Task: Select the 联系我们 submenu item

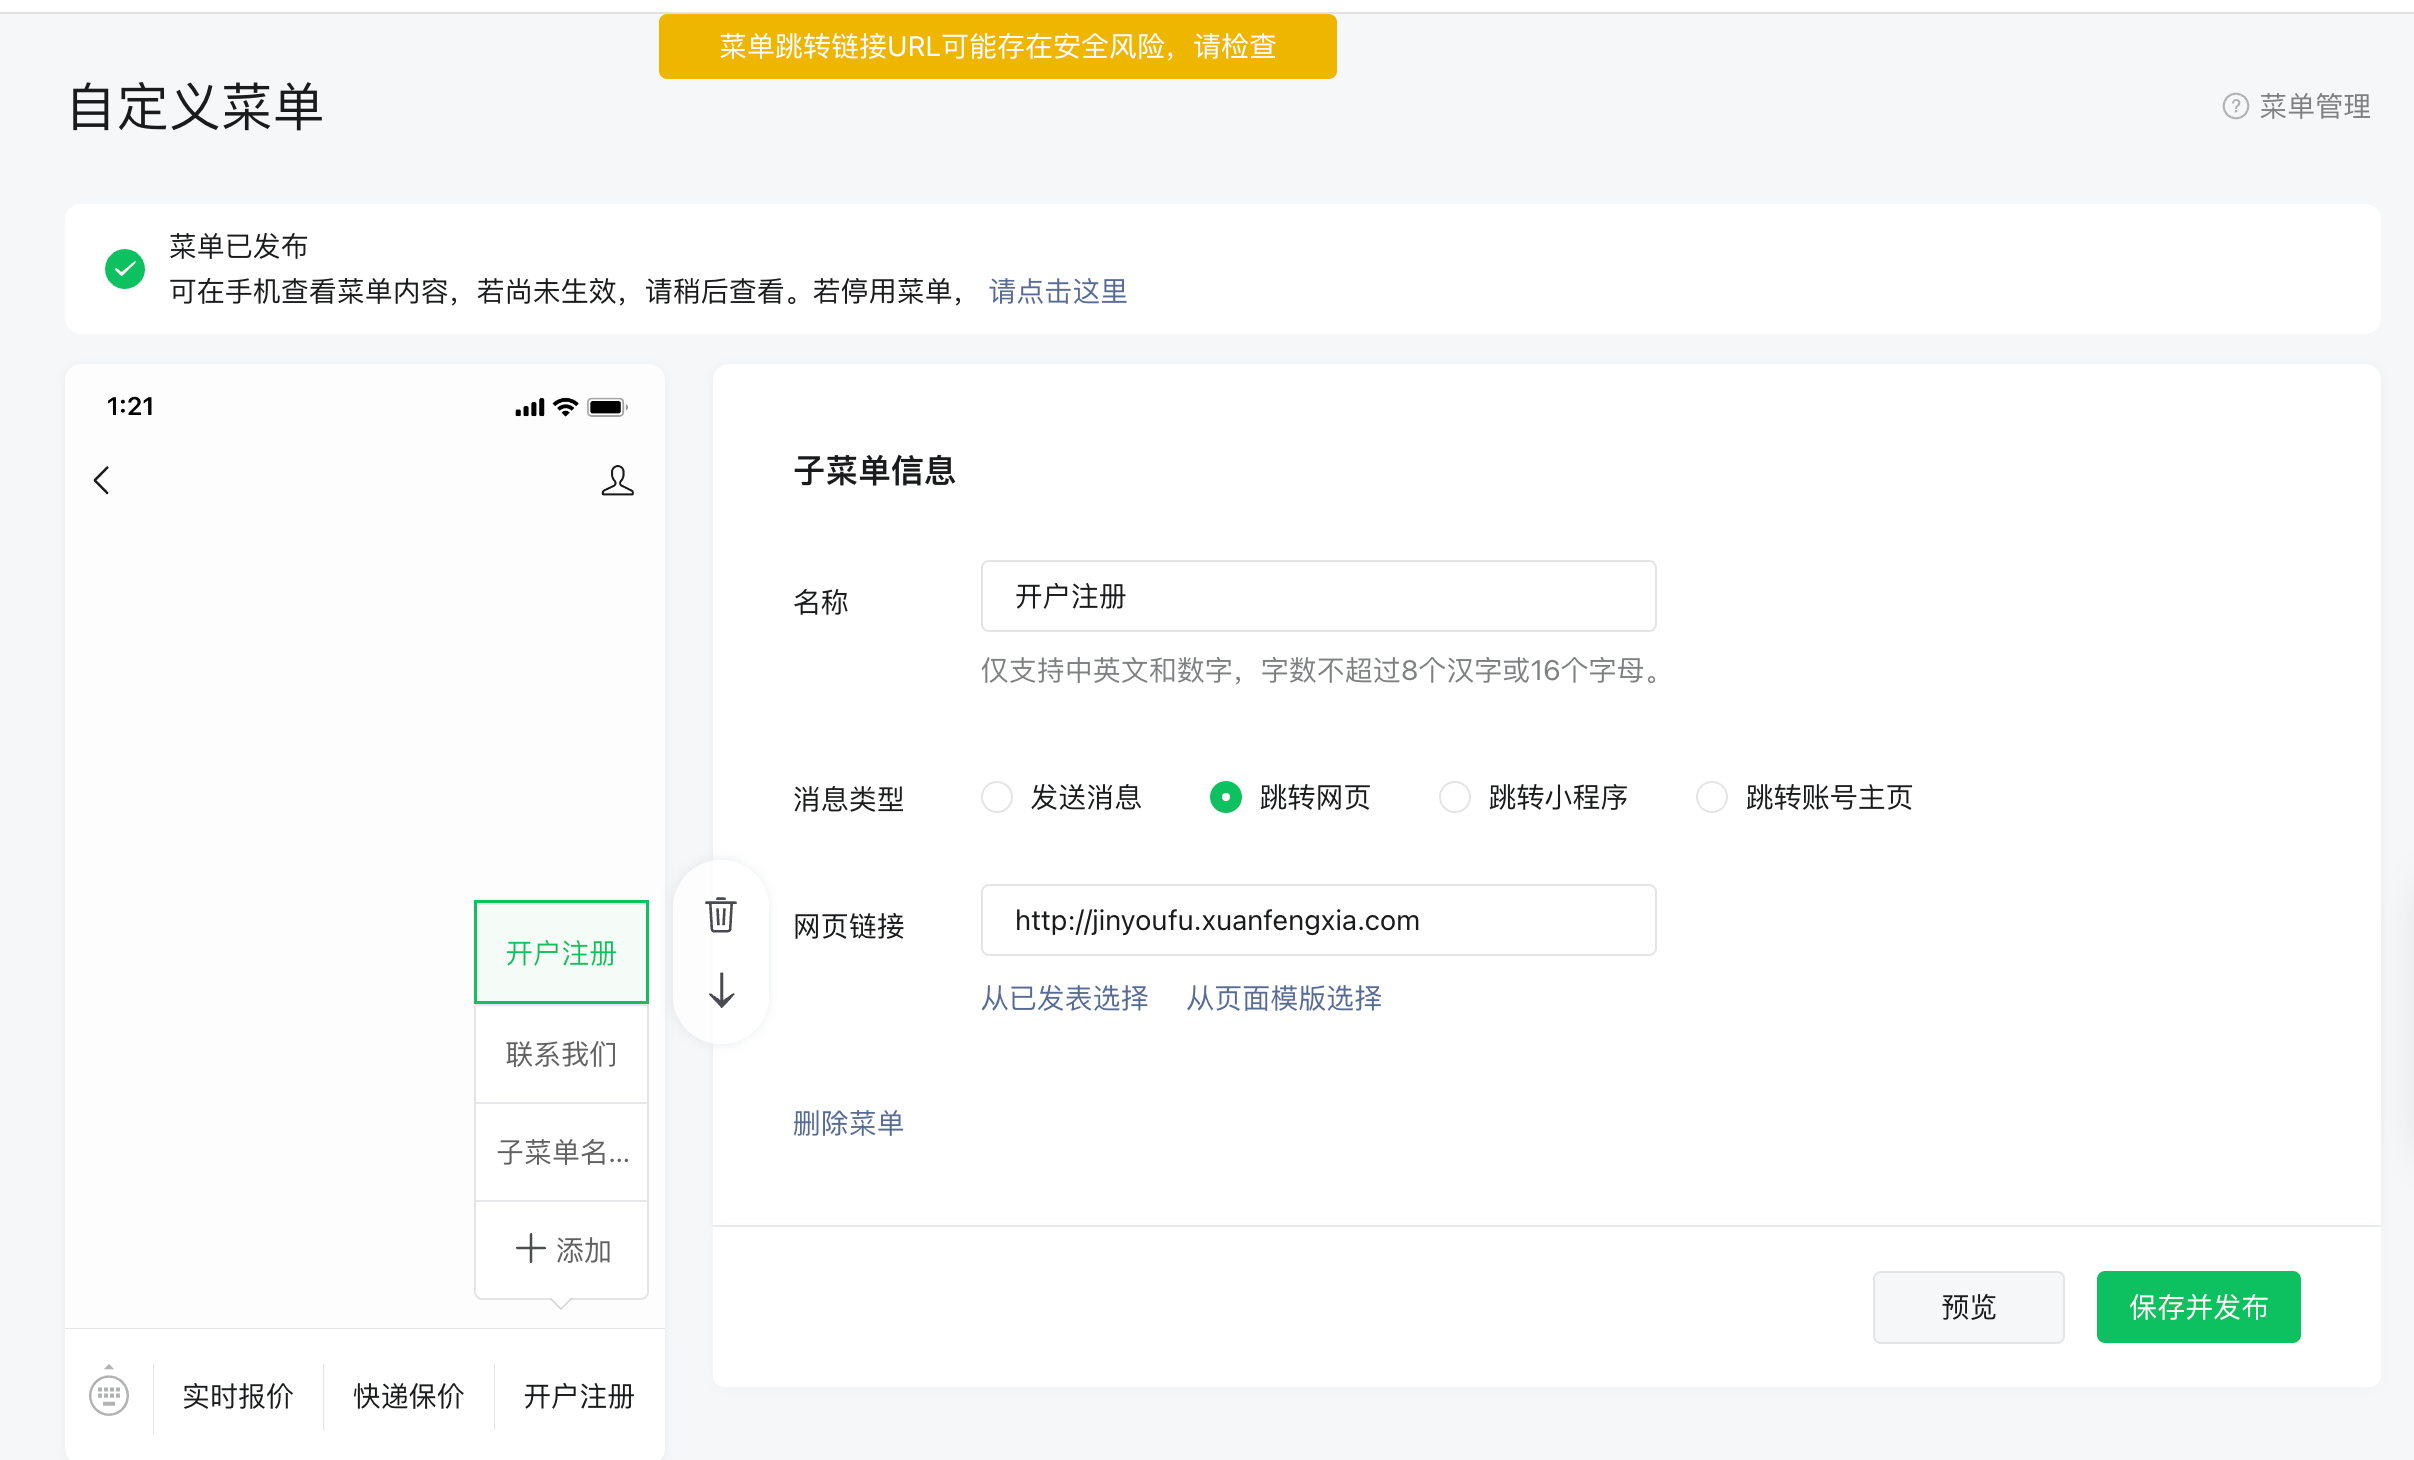Action: [561, 1053]
